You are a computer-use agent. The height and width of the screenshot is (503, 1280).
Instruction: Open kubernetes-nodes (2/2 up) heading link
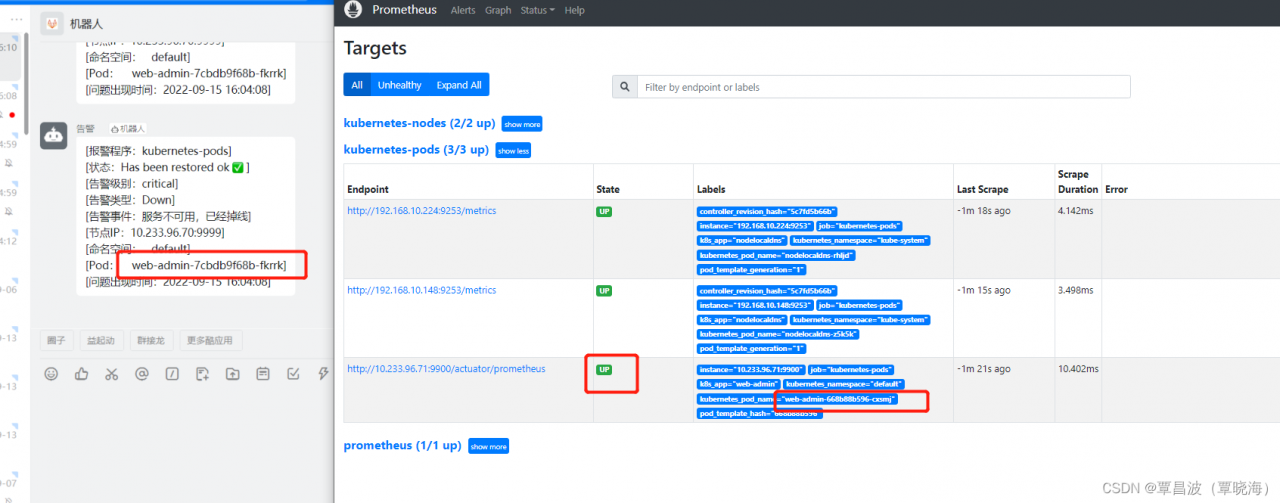[x=419, y=124]
